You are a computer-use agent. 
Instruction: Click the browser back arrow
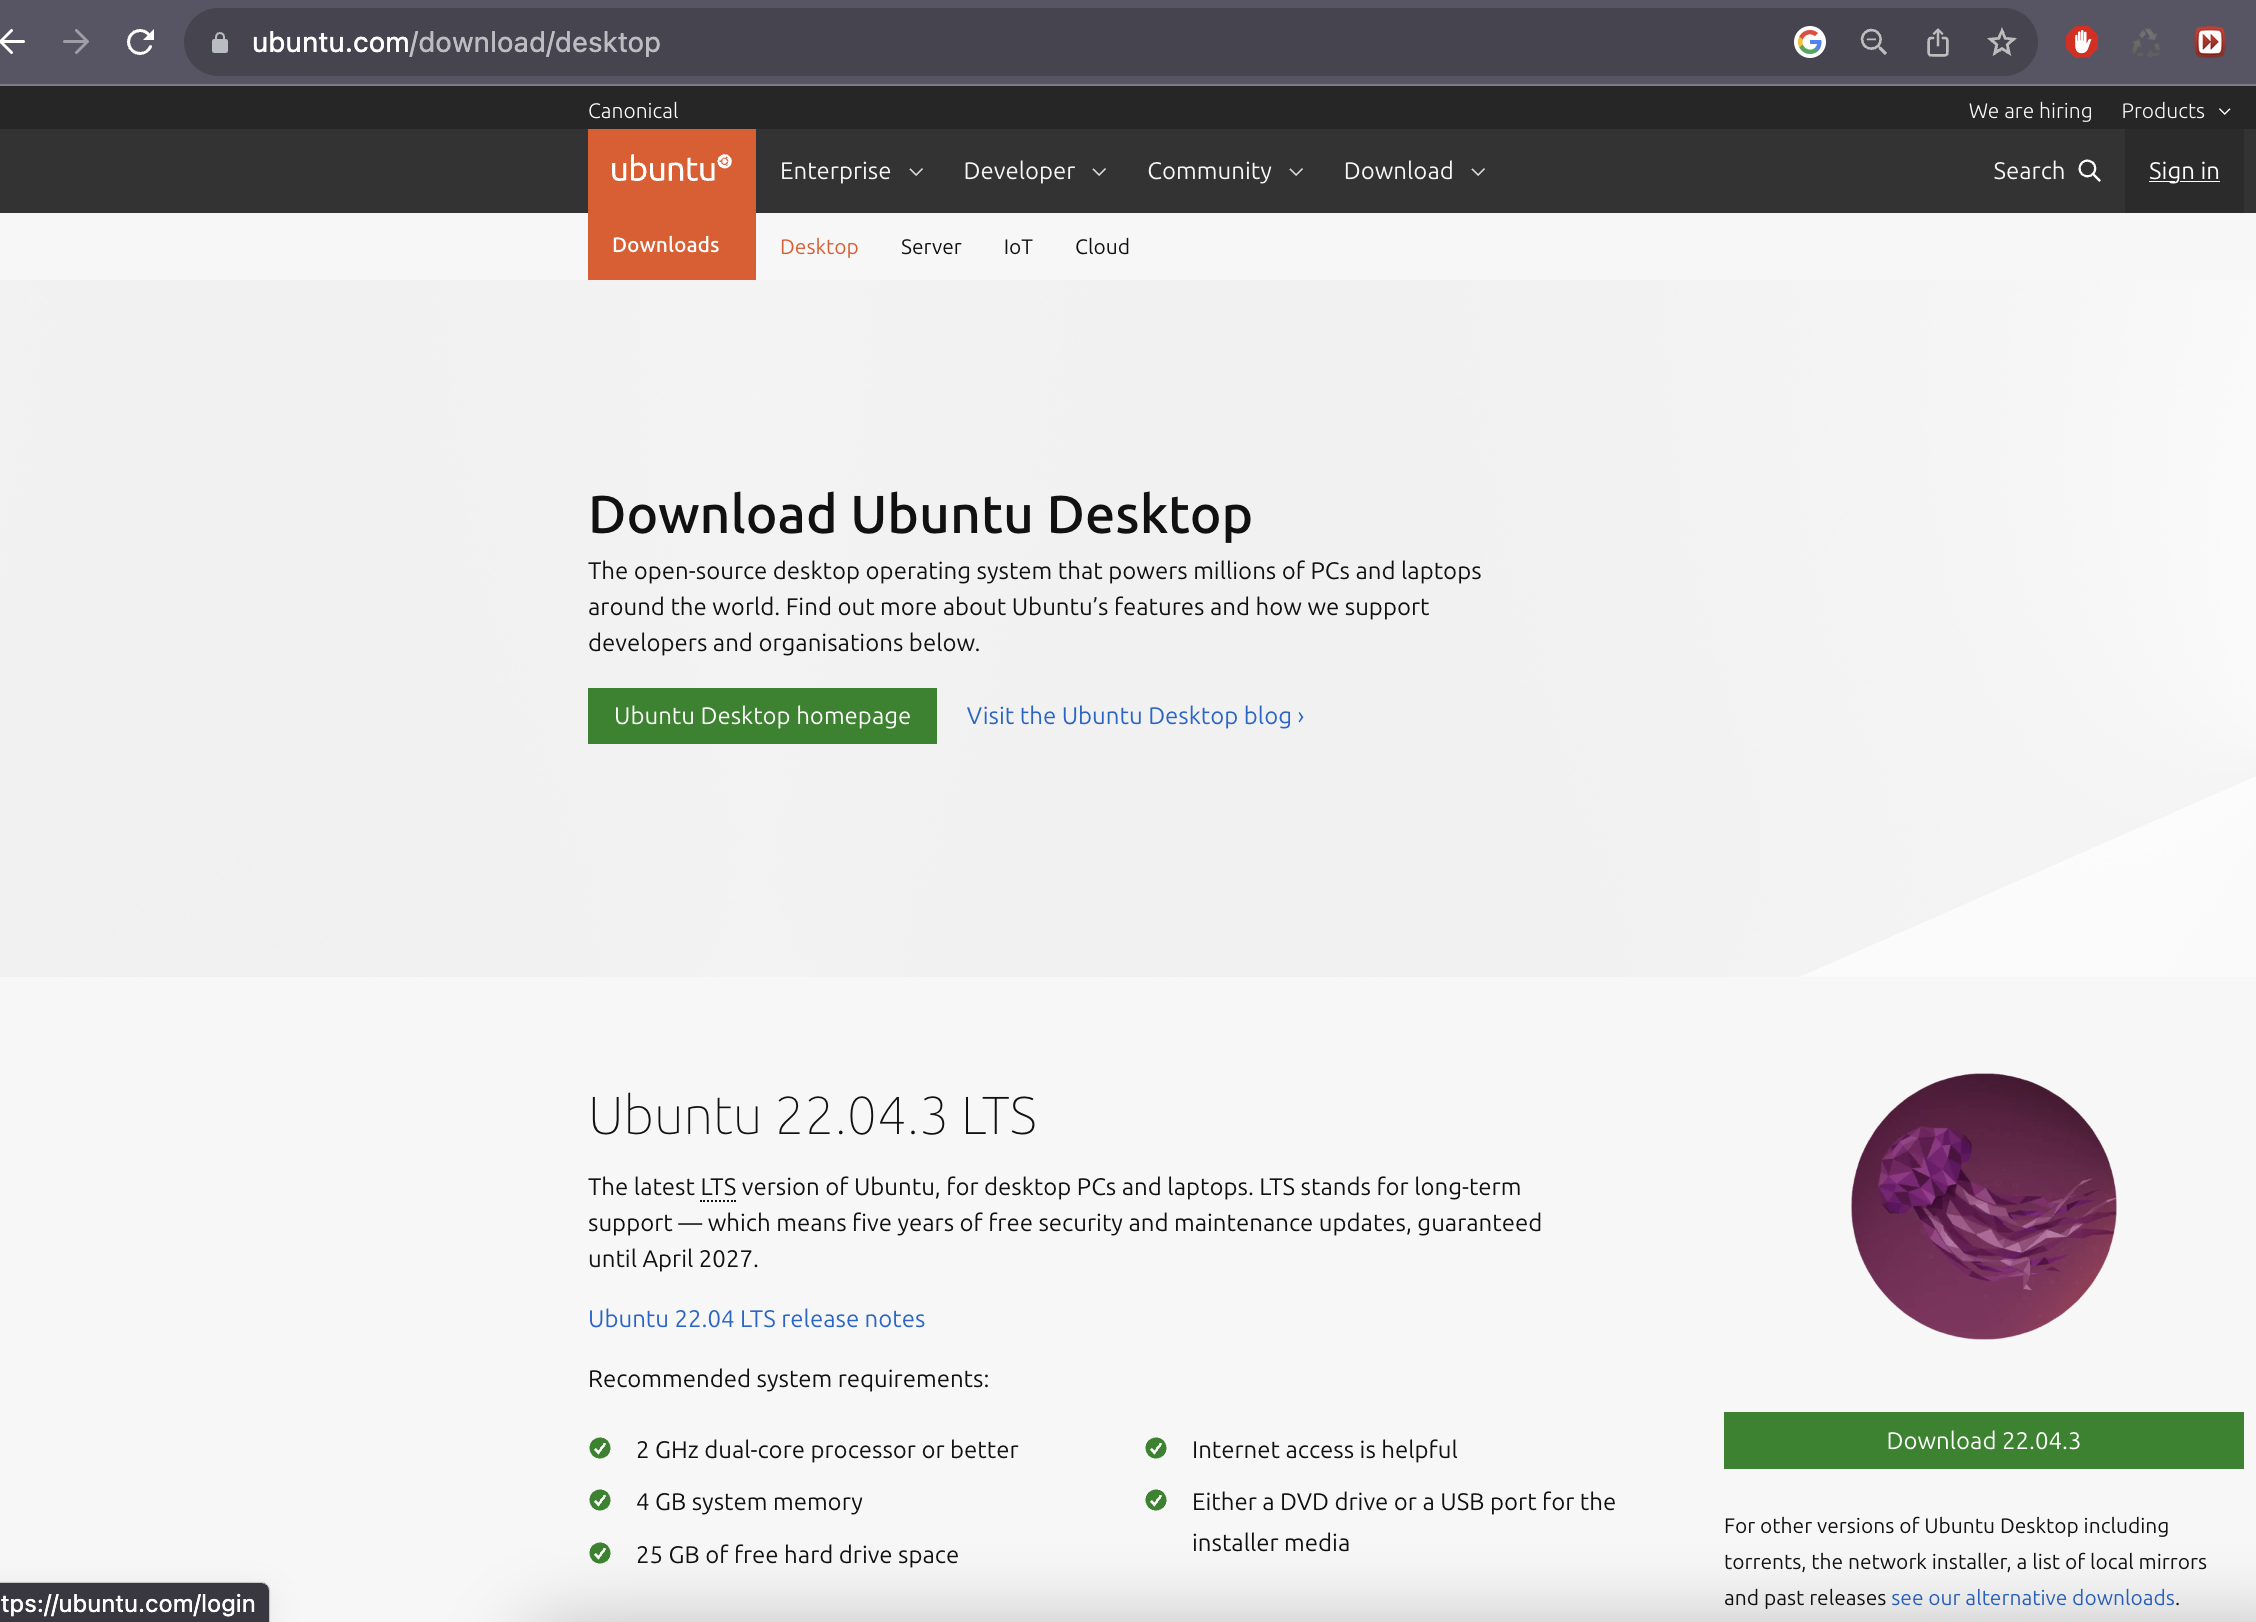click(12, 42)
